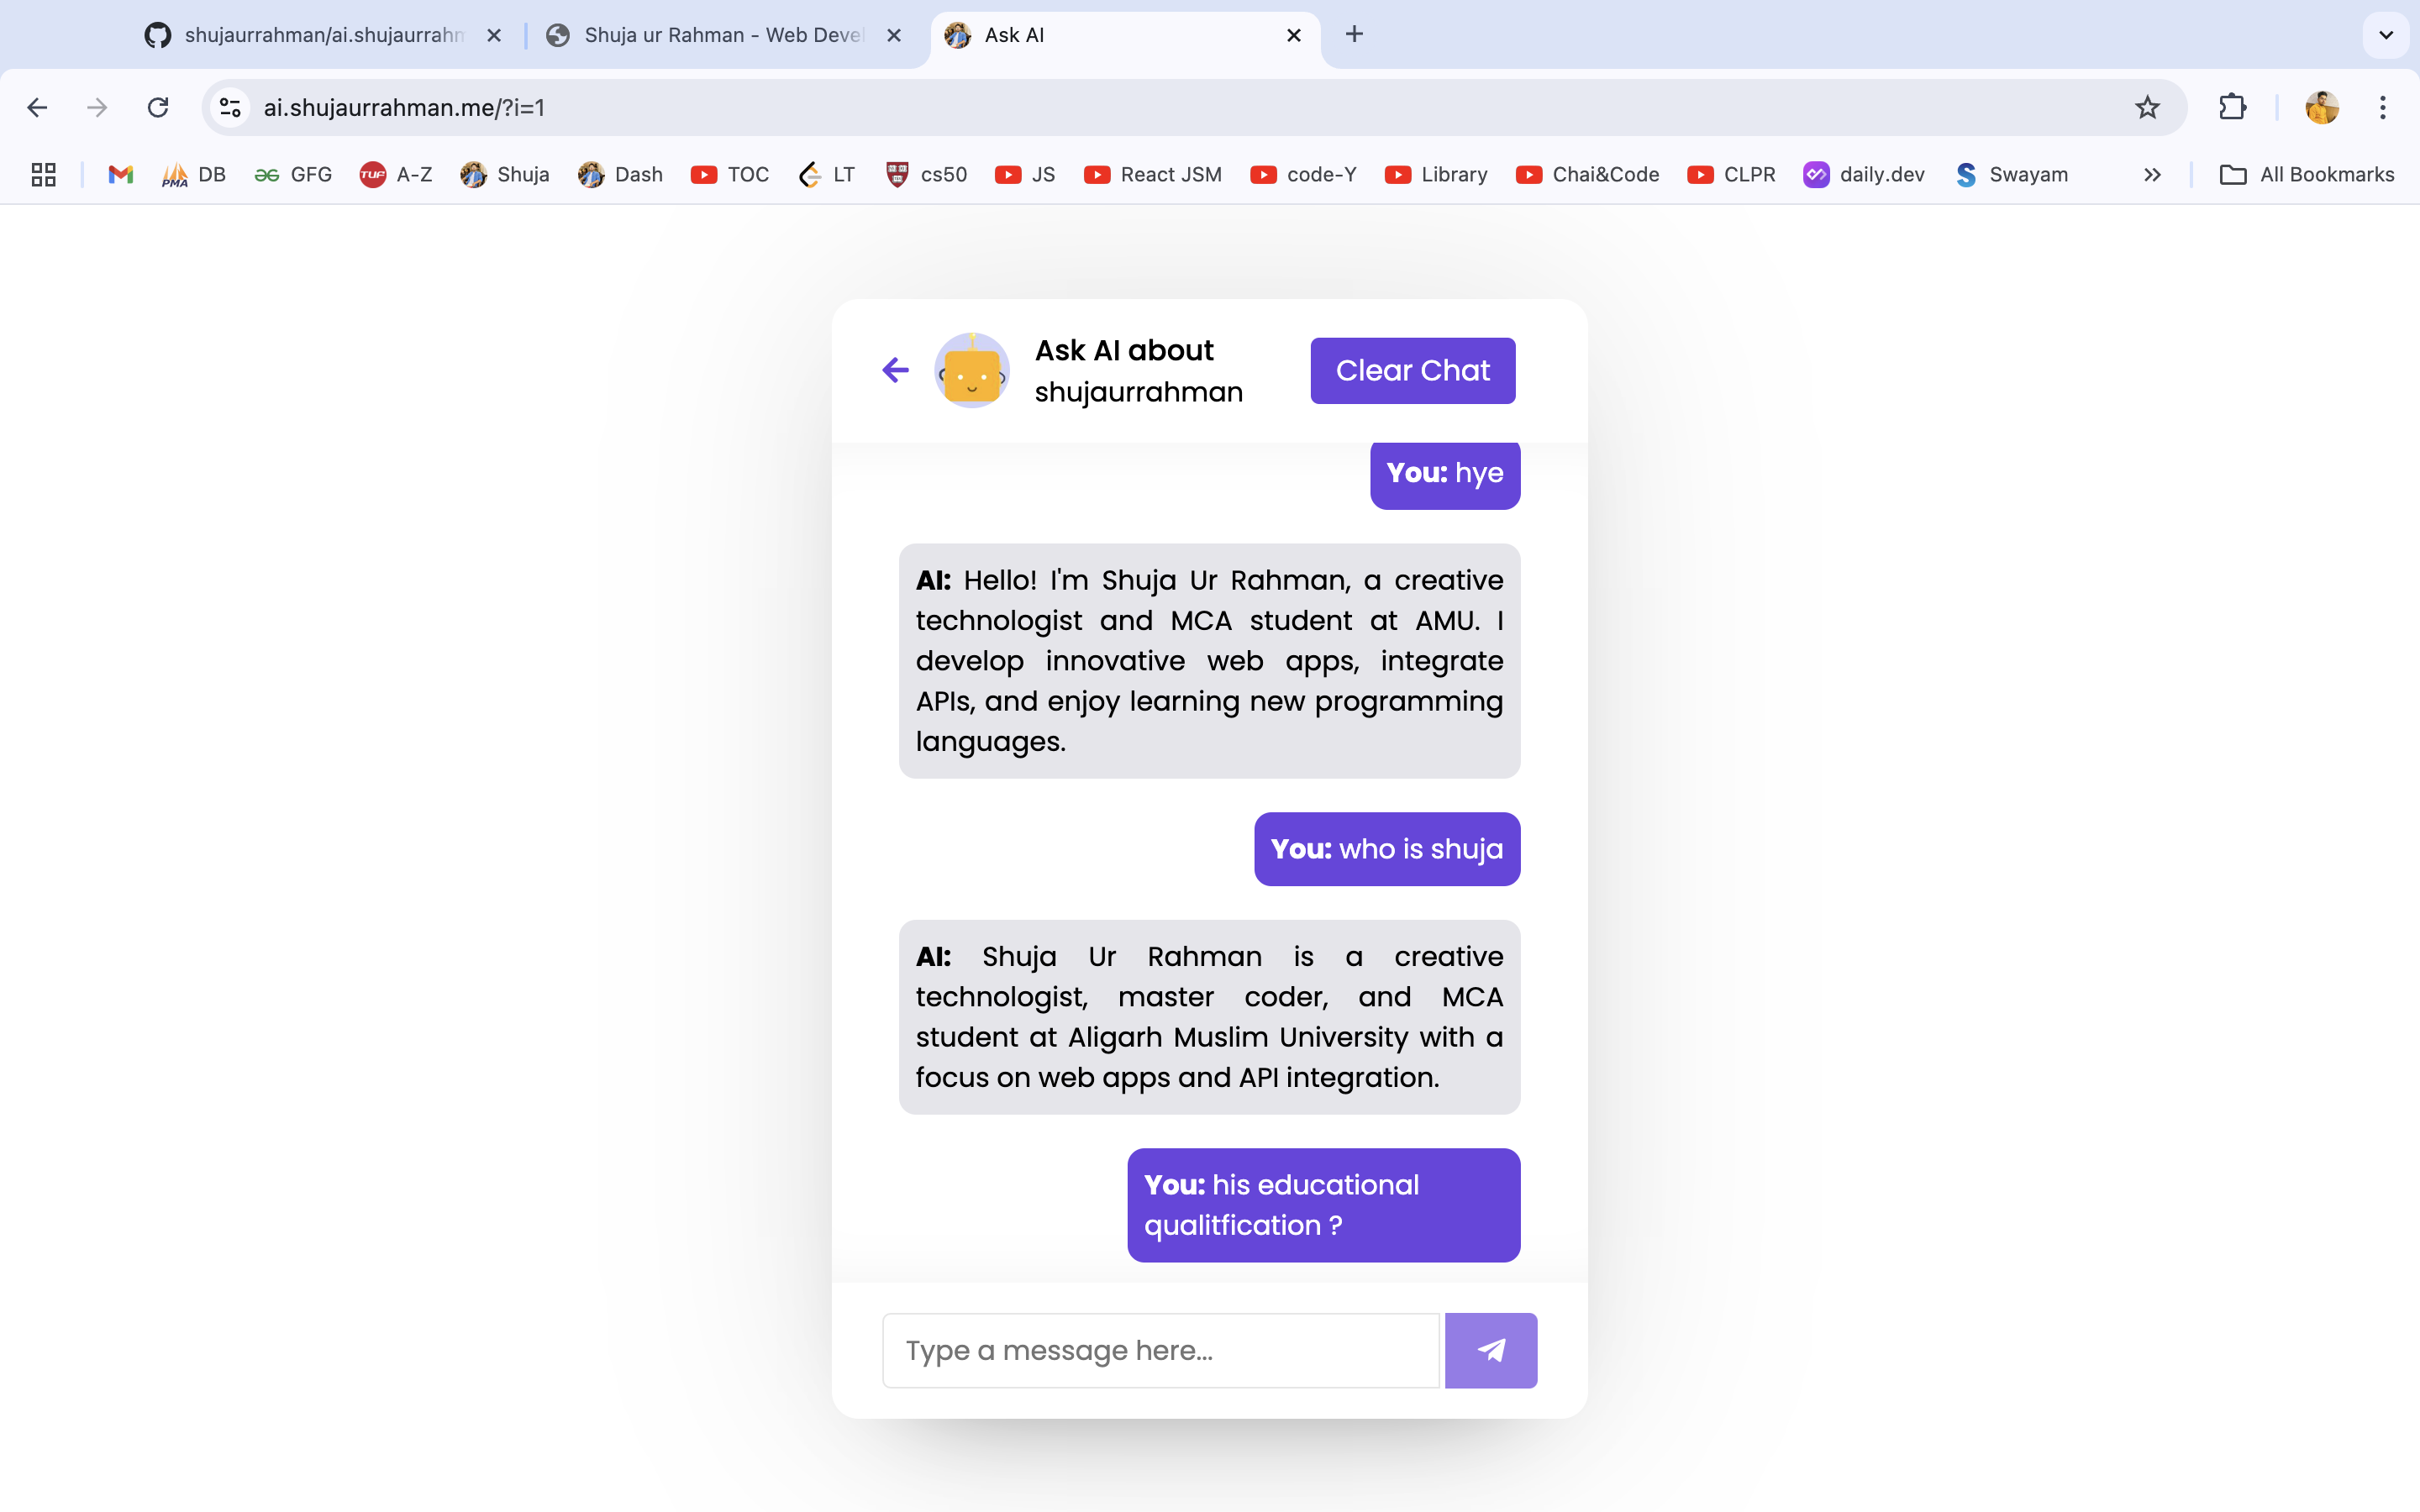Open the React JSM bookmark
This screenshot has height=1512, width=2420.
(1152, 174)
